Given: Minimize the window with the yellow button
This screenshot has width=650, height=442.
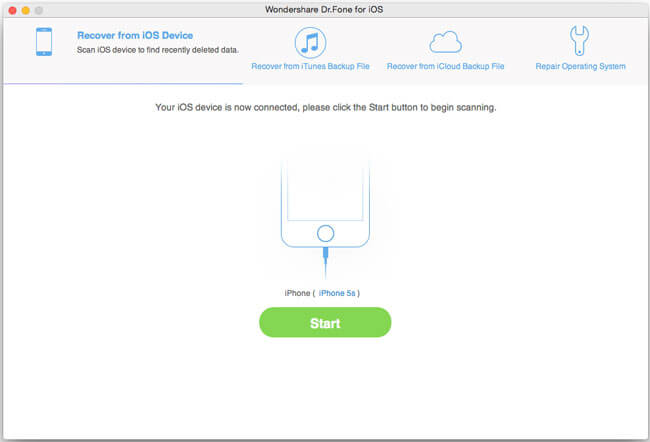Looking at the screenshot, I should [26, 10].
